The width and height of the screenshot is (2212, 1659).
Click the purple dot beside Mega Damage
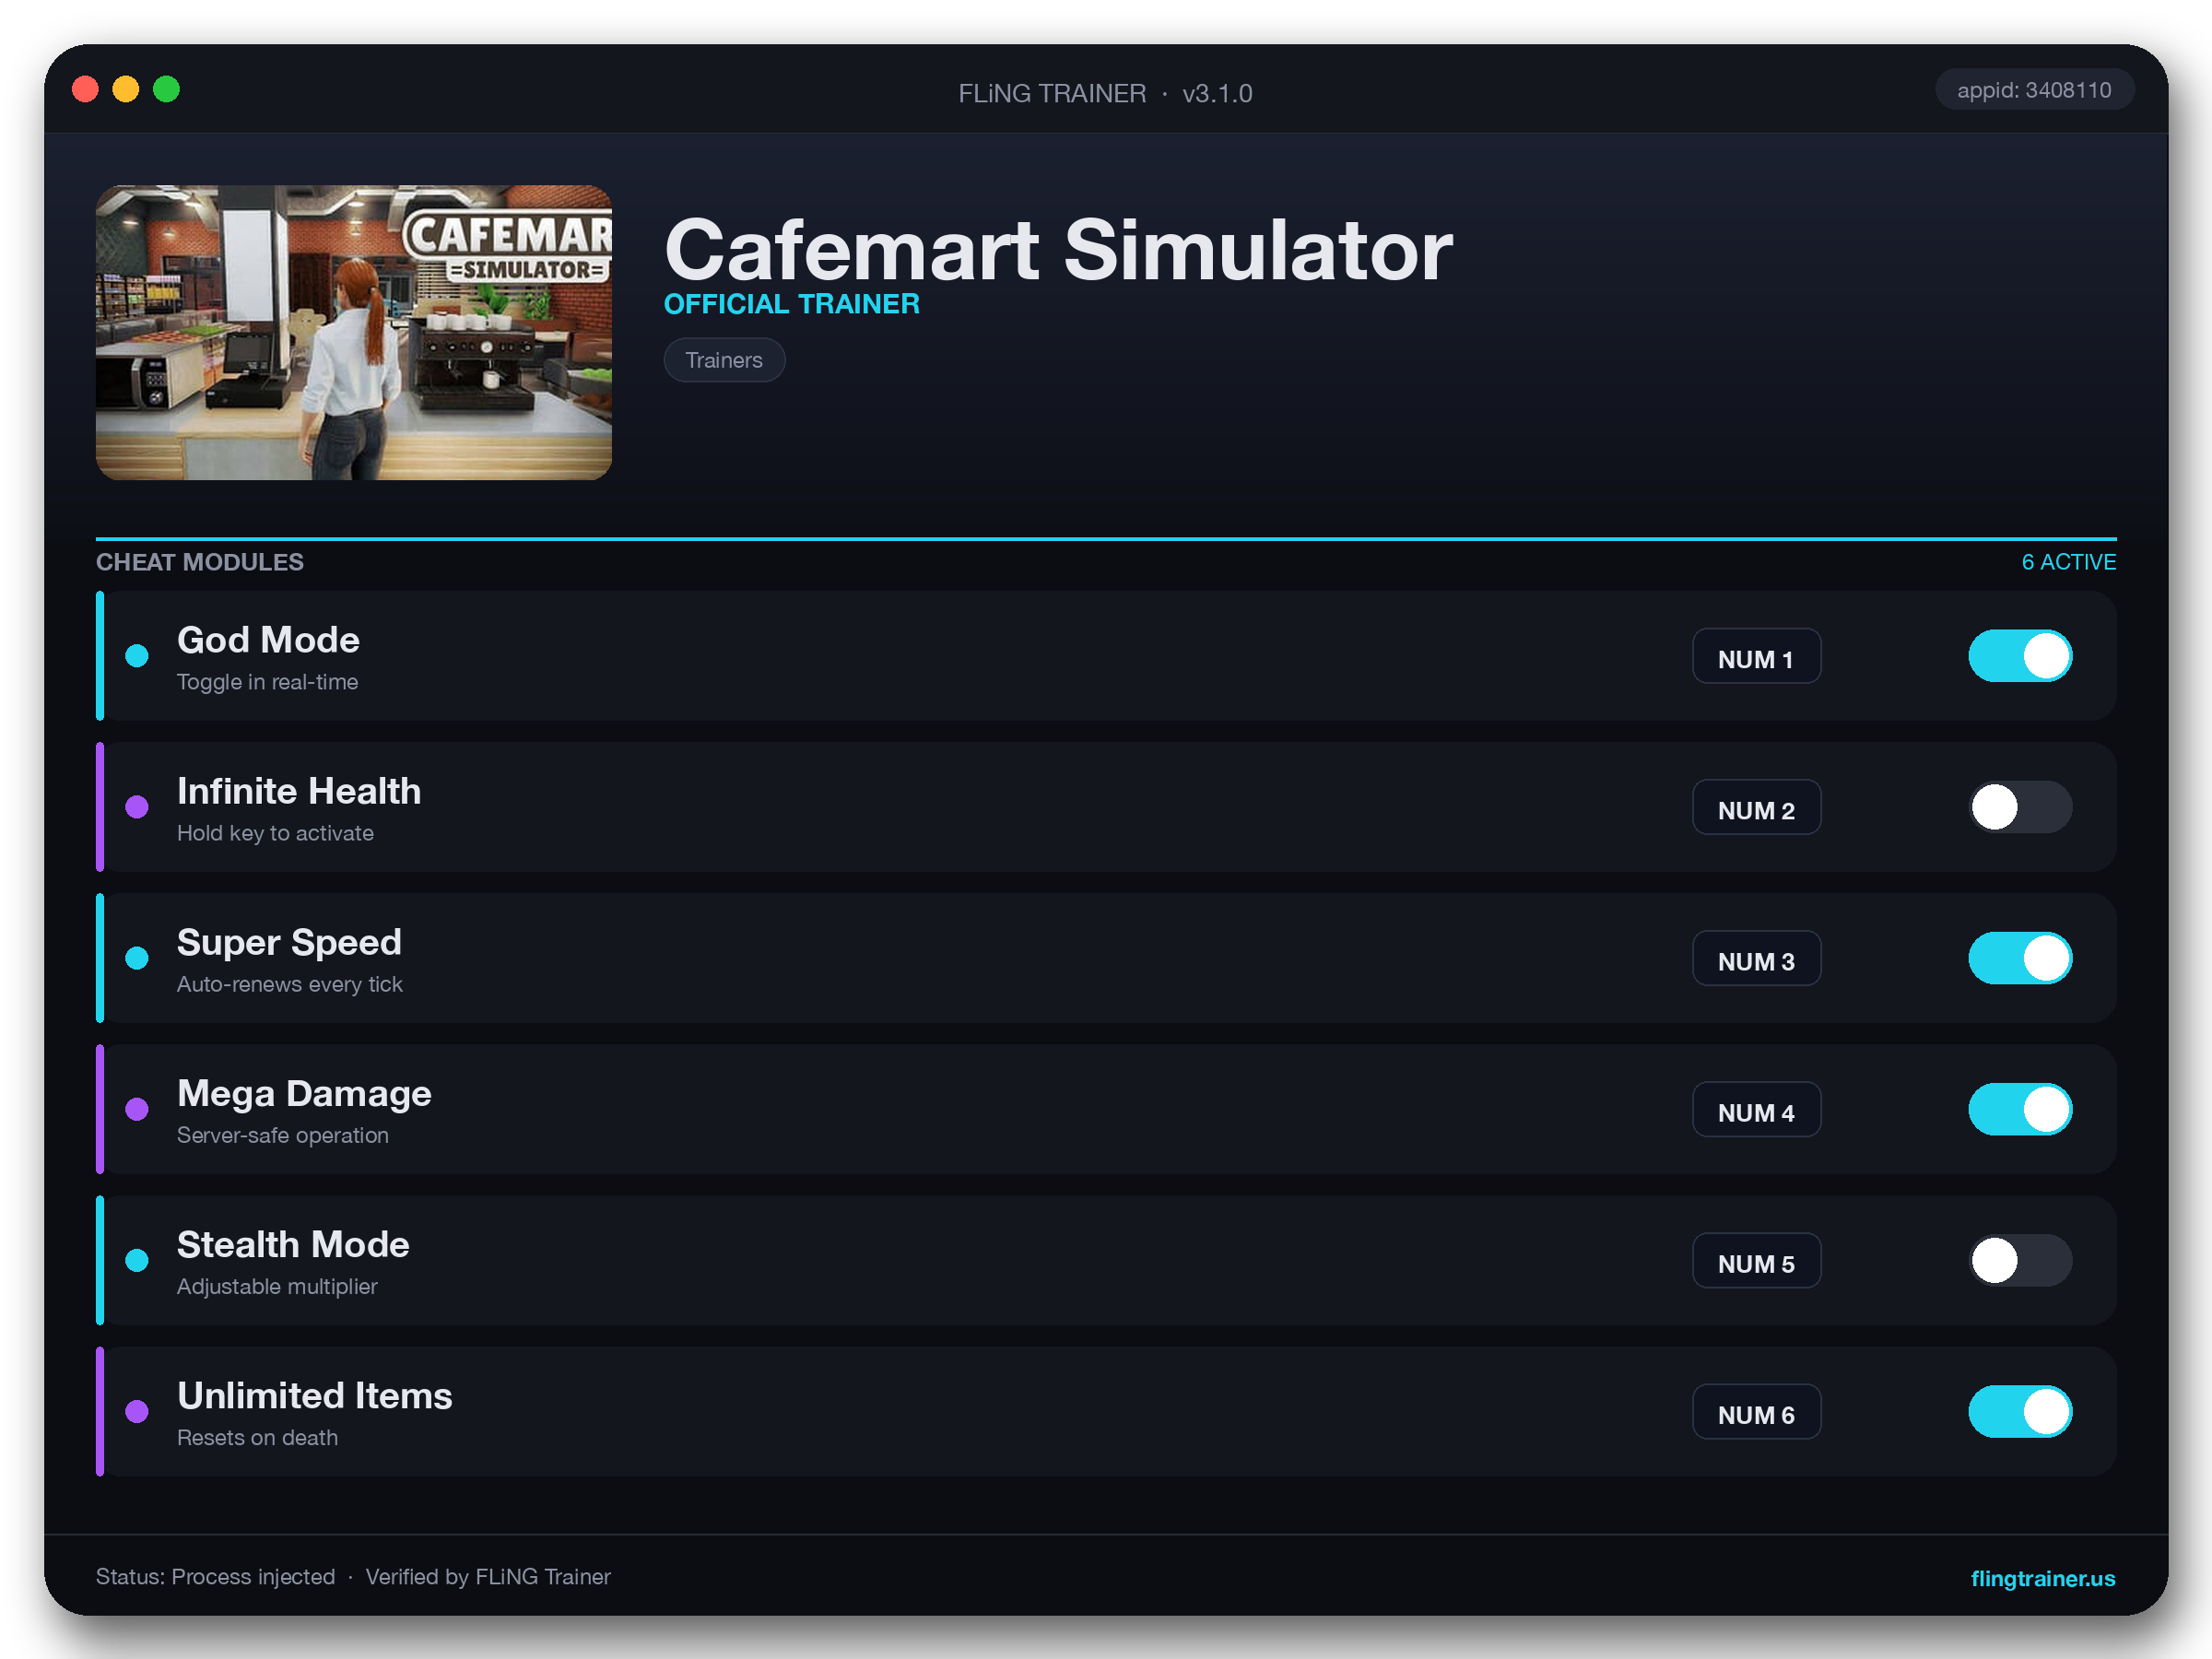[137, 1109]
